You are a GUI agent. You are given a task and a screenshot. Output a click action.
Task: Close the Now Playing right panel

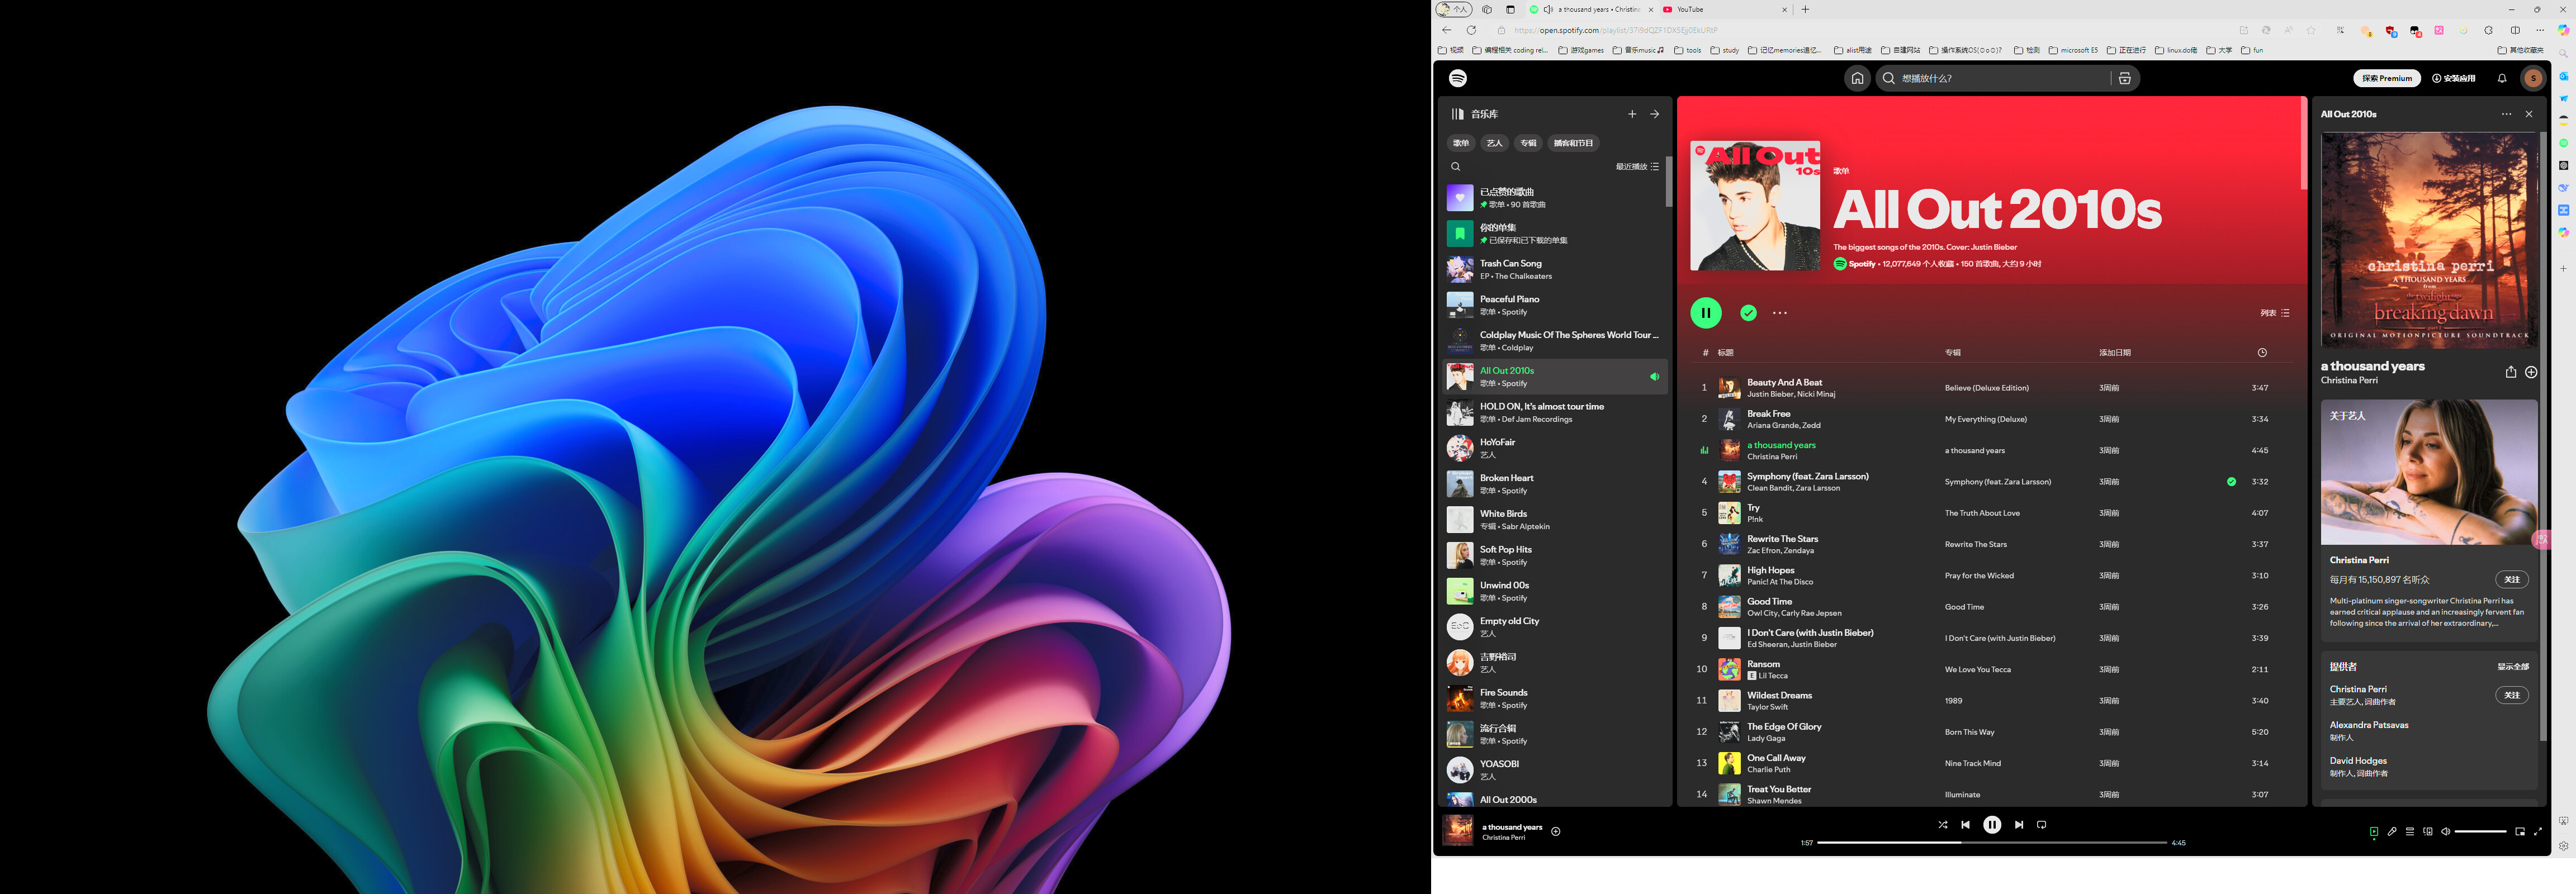(2529, 114)
